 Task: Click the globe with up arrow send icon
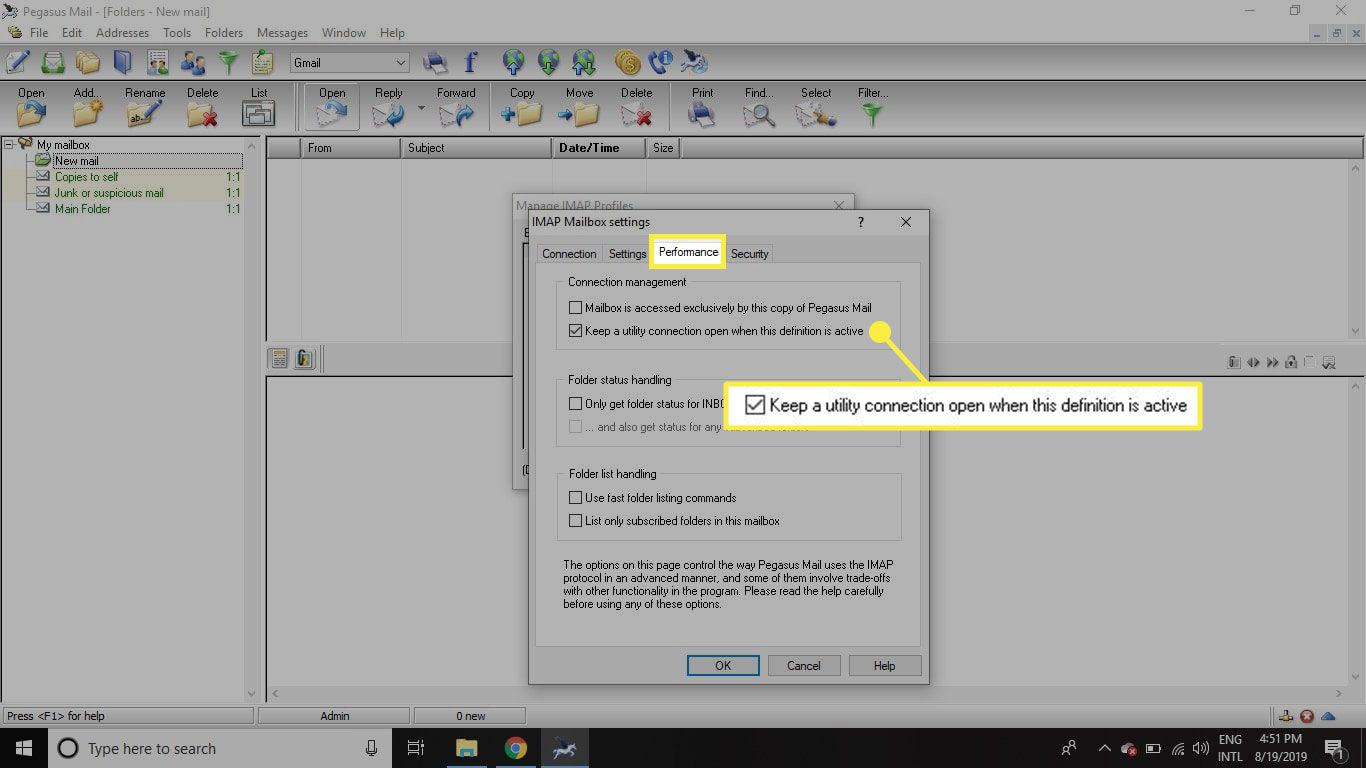coord(513,63)
